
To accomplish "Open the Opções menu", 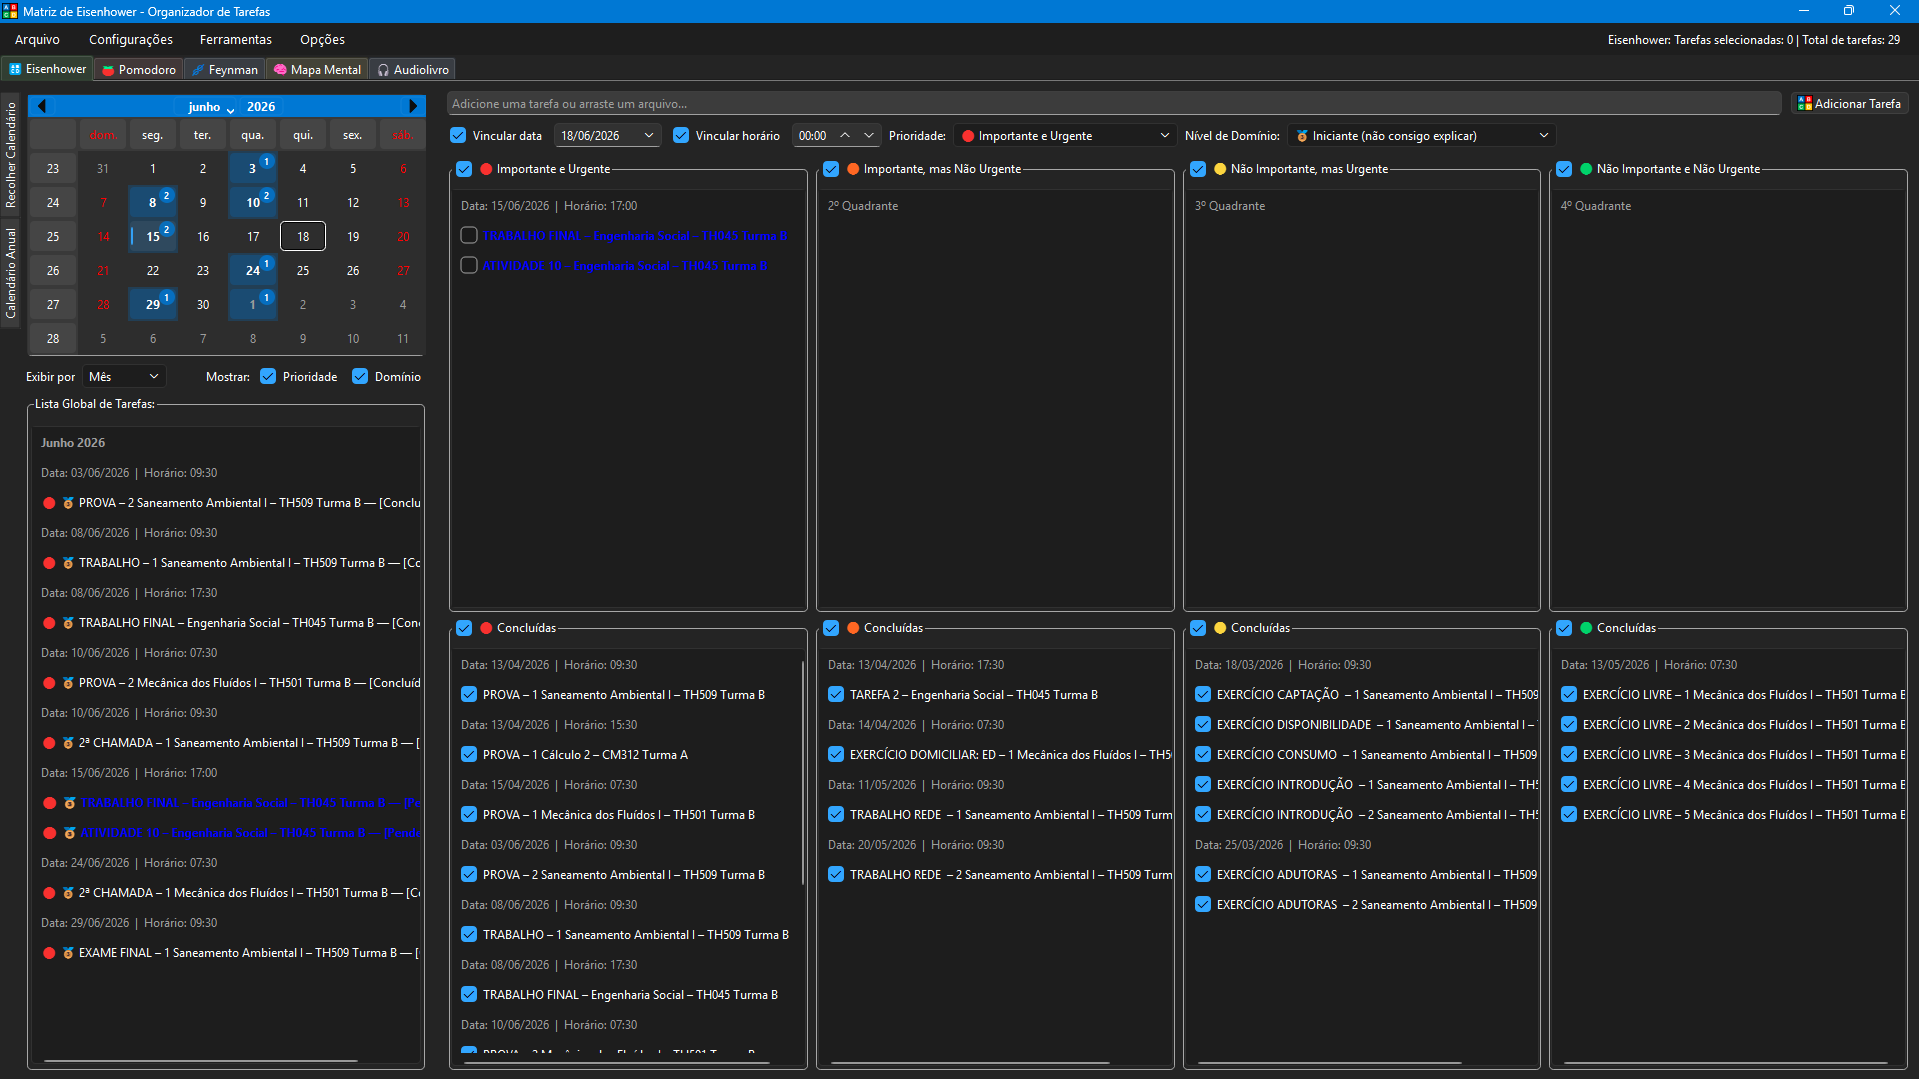I will [x=322, y=39].
